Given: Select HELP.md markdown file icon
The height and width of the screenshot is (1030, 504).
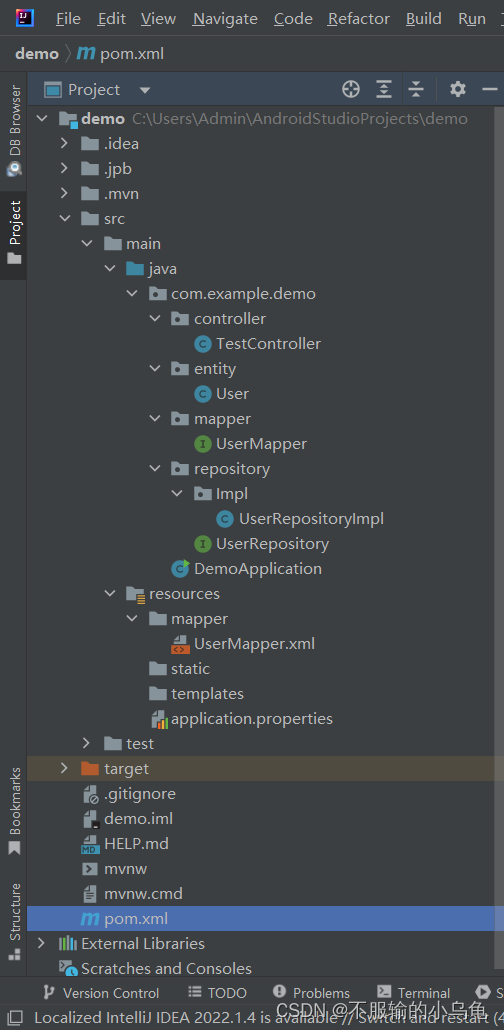Looking at the screenshot, I should click(x=90, y=843).
